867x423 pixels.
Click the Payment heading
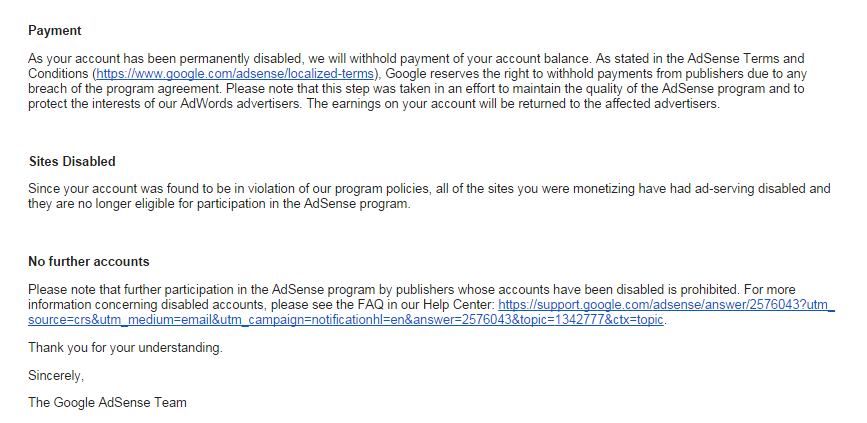pos(55,30)
